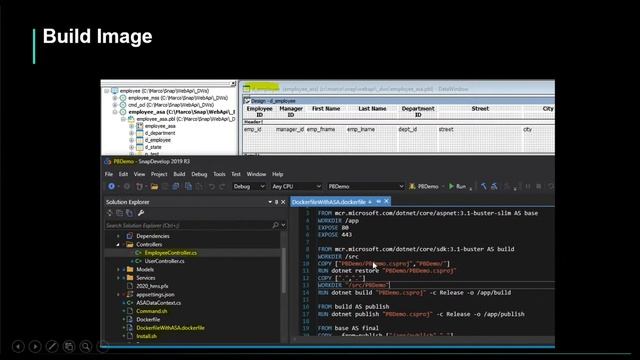The width and height of the screenshot is (640, 360).
Task: Click slideshow pen tool icon
Action: click(x=52, y=347)
